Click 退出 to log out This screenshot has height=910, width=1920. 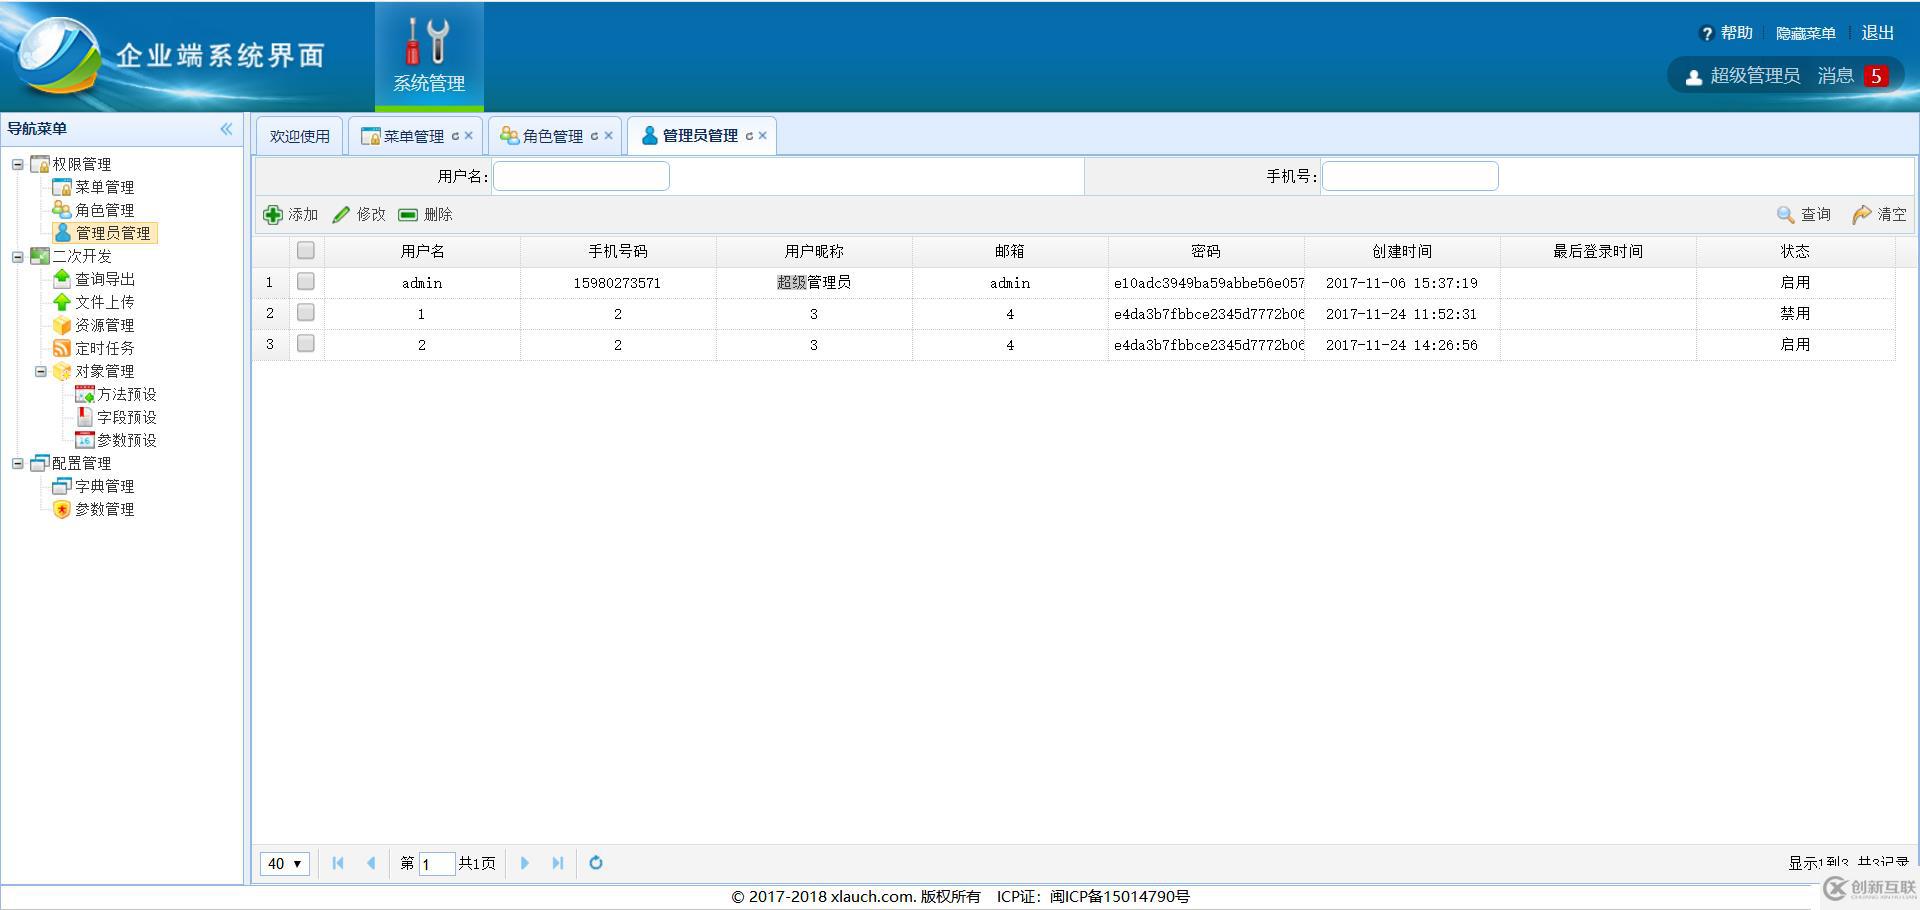[x=1877, y=32]
